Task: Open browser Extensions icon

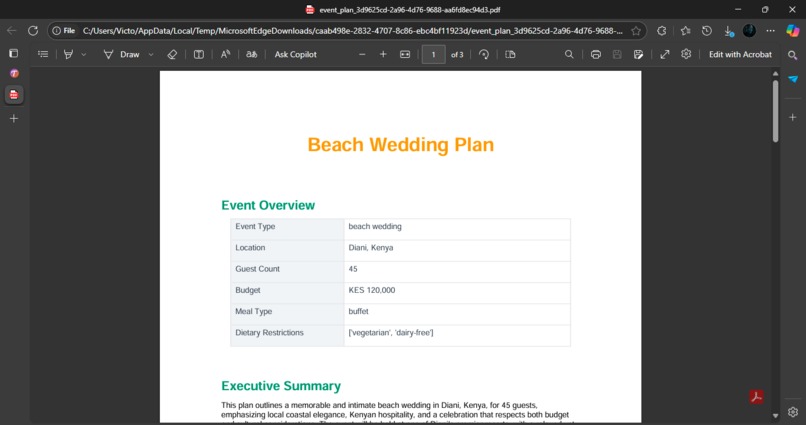Action: [662, 31]
